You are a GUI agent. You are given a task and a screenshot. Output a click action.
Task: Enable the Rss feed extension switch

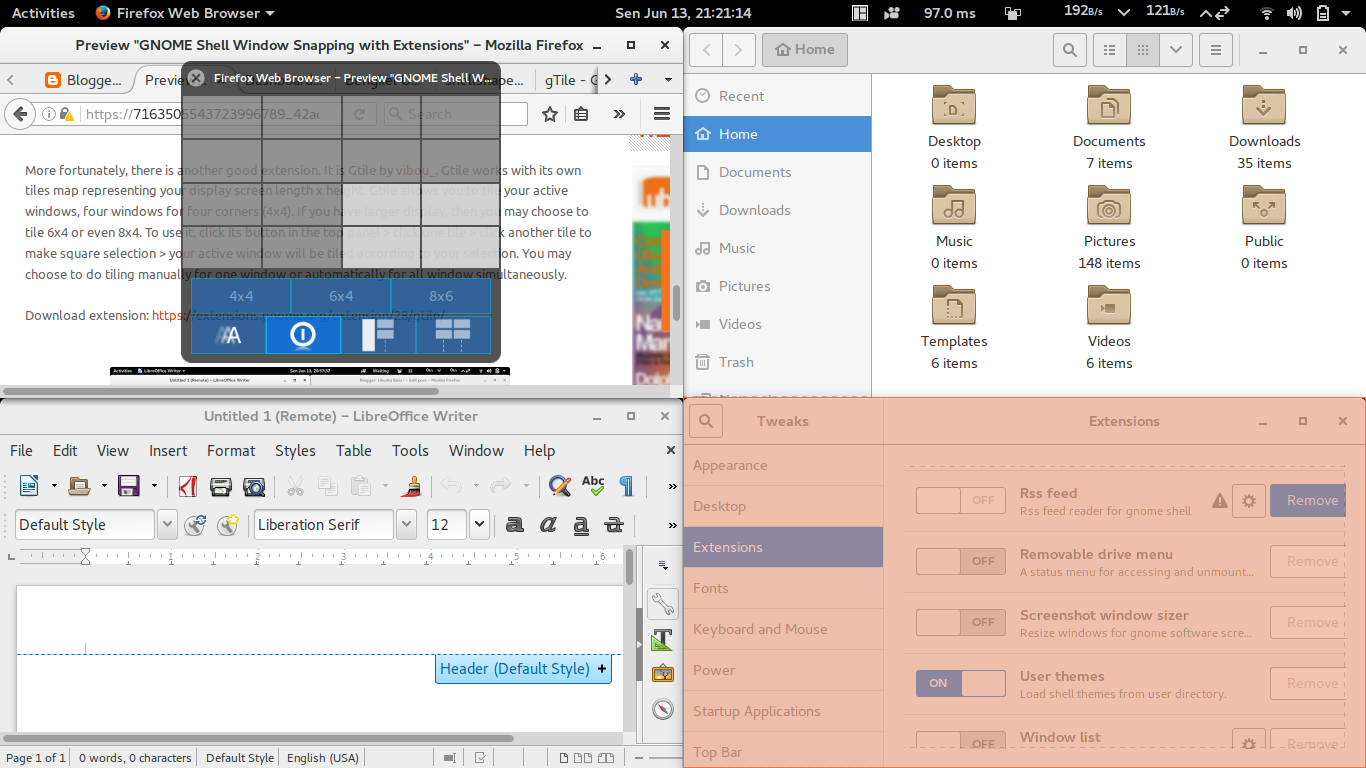[x=961, y=500]
